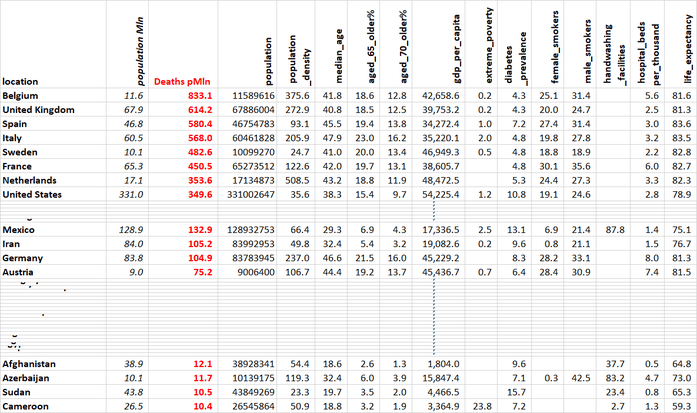Click Sweden's deaths value 482.6

click(x=200, y=152)
